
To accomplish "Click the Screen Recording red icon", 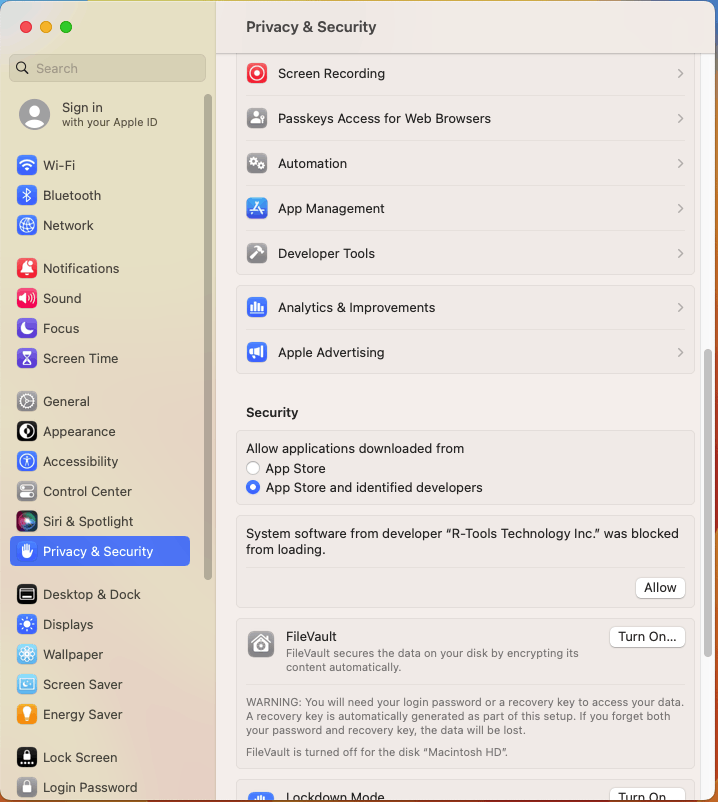I will click(257, 74).
